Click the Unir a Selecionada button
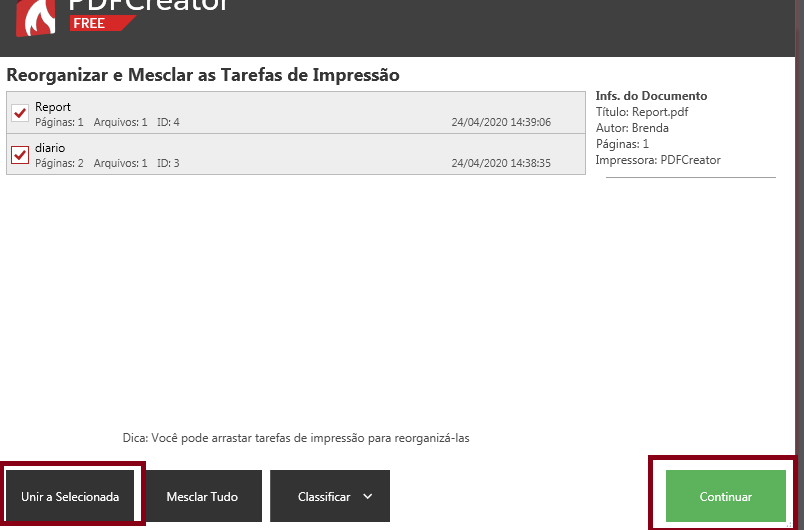 click(70, 496)
